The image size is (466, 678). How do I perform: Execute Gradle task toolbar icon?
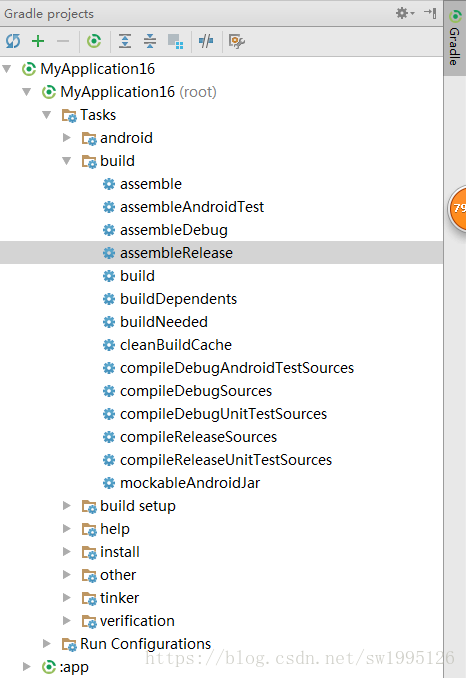pyautogui.click(x=94, y=41)
